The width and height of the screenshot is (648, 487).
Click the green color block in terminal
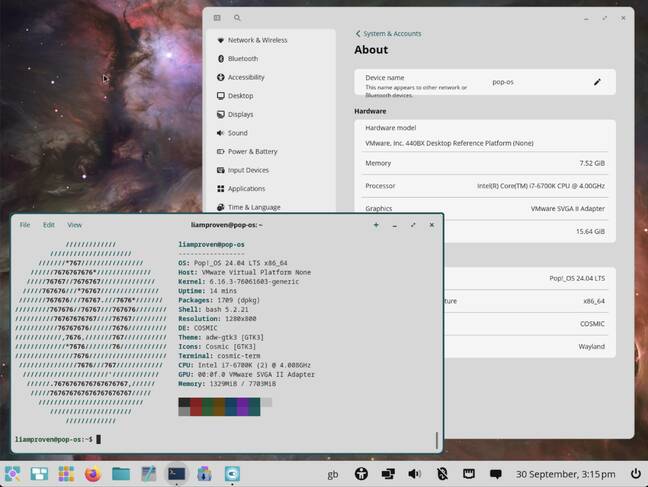click(x=207, y=407)
